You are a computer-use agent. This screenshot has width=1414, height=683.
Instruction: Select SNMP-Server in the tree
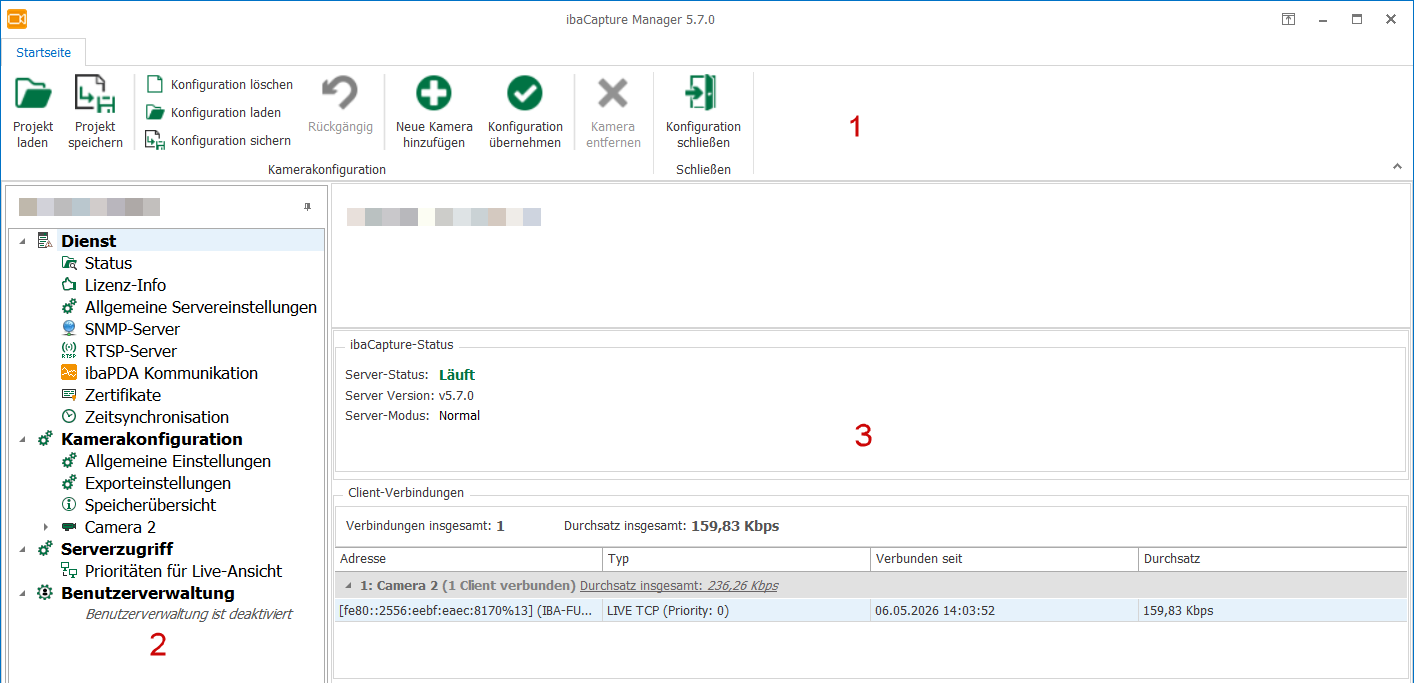(x=132, y=329)
